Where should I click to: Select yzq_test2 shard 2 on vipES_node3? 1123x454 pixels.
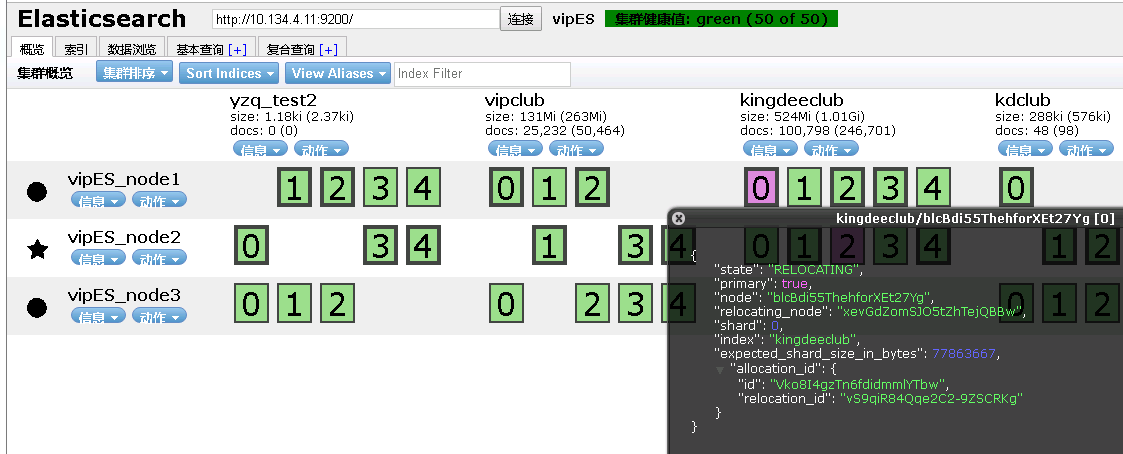337,304
